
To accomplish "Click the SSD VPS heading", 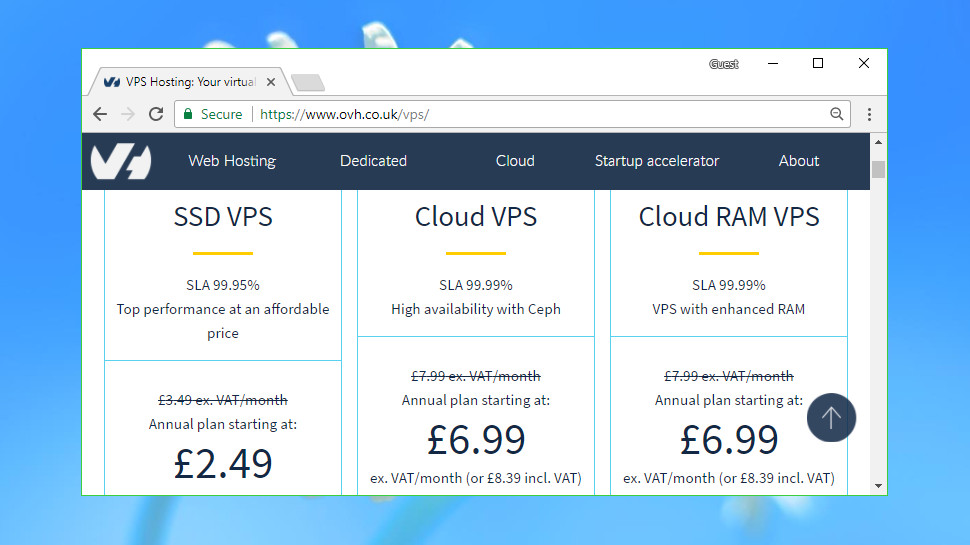I will [x=223, y=217].
